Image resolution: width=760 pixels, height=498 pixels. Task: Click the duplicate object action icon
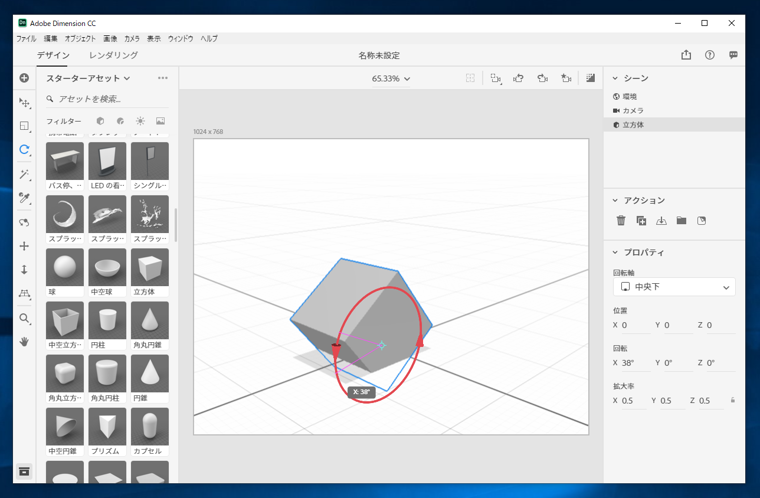point(641,221)
